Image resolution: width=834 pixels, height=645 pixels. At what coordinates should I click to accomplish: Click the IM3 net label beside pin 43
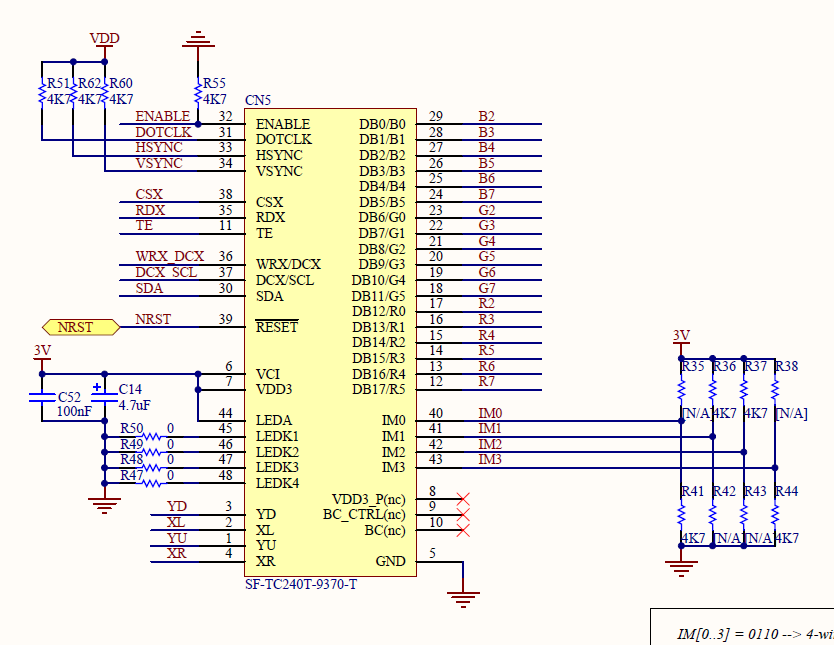pyautogui.click(x=490, y=459)
